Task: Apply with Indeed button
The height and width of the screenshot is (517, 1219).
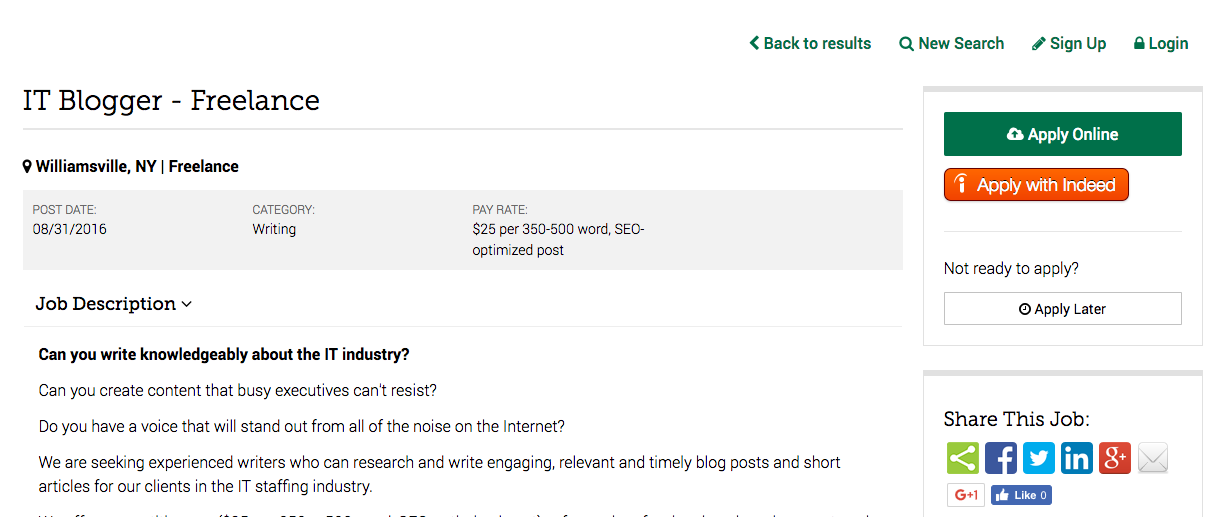Action: 1036,185
